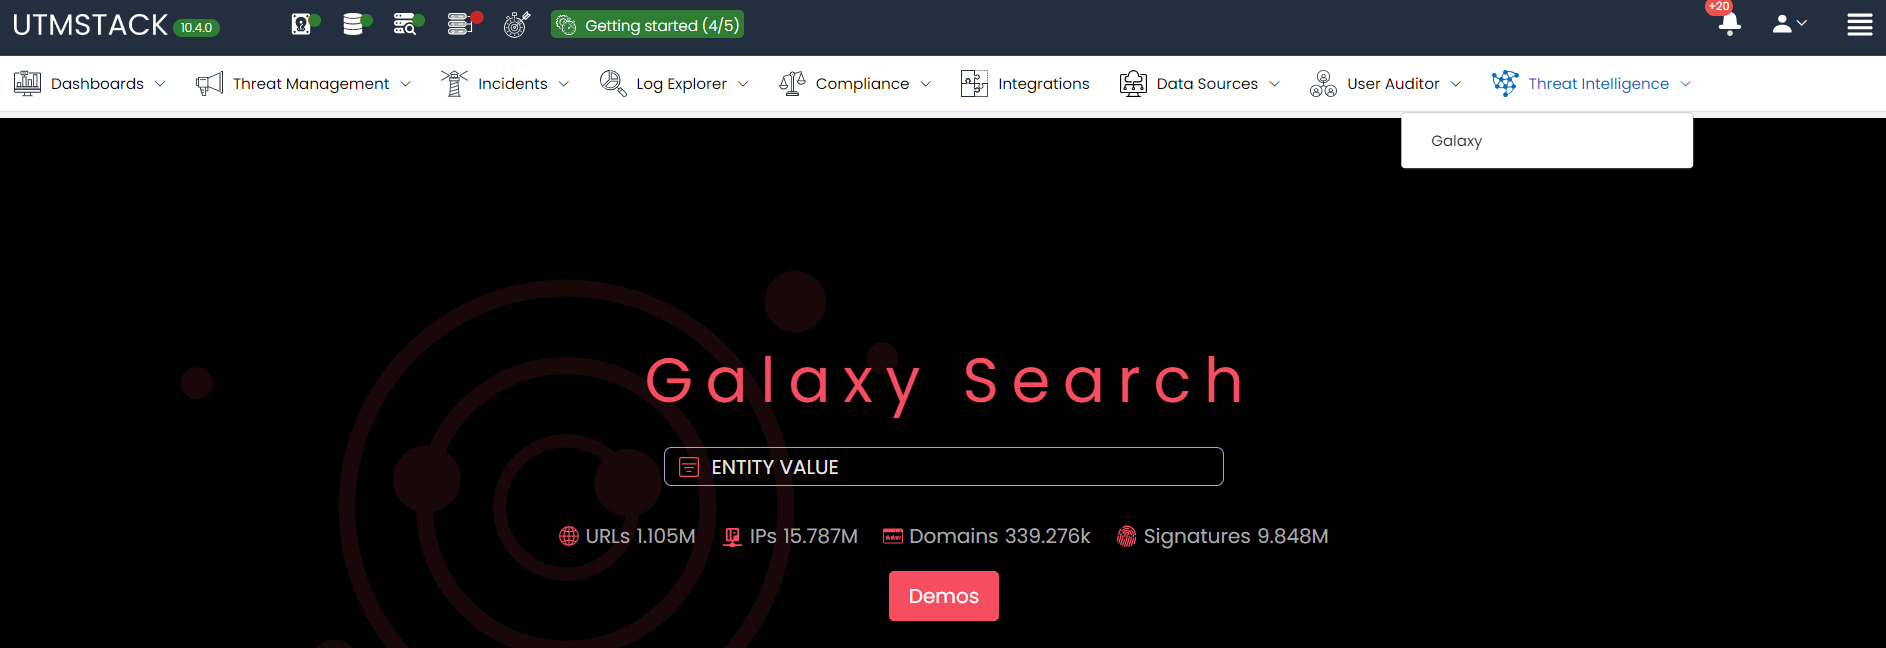Click the IPs 15.787M stat
The width and height of the screenshot is (1886, 648).
(804, 536)
